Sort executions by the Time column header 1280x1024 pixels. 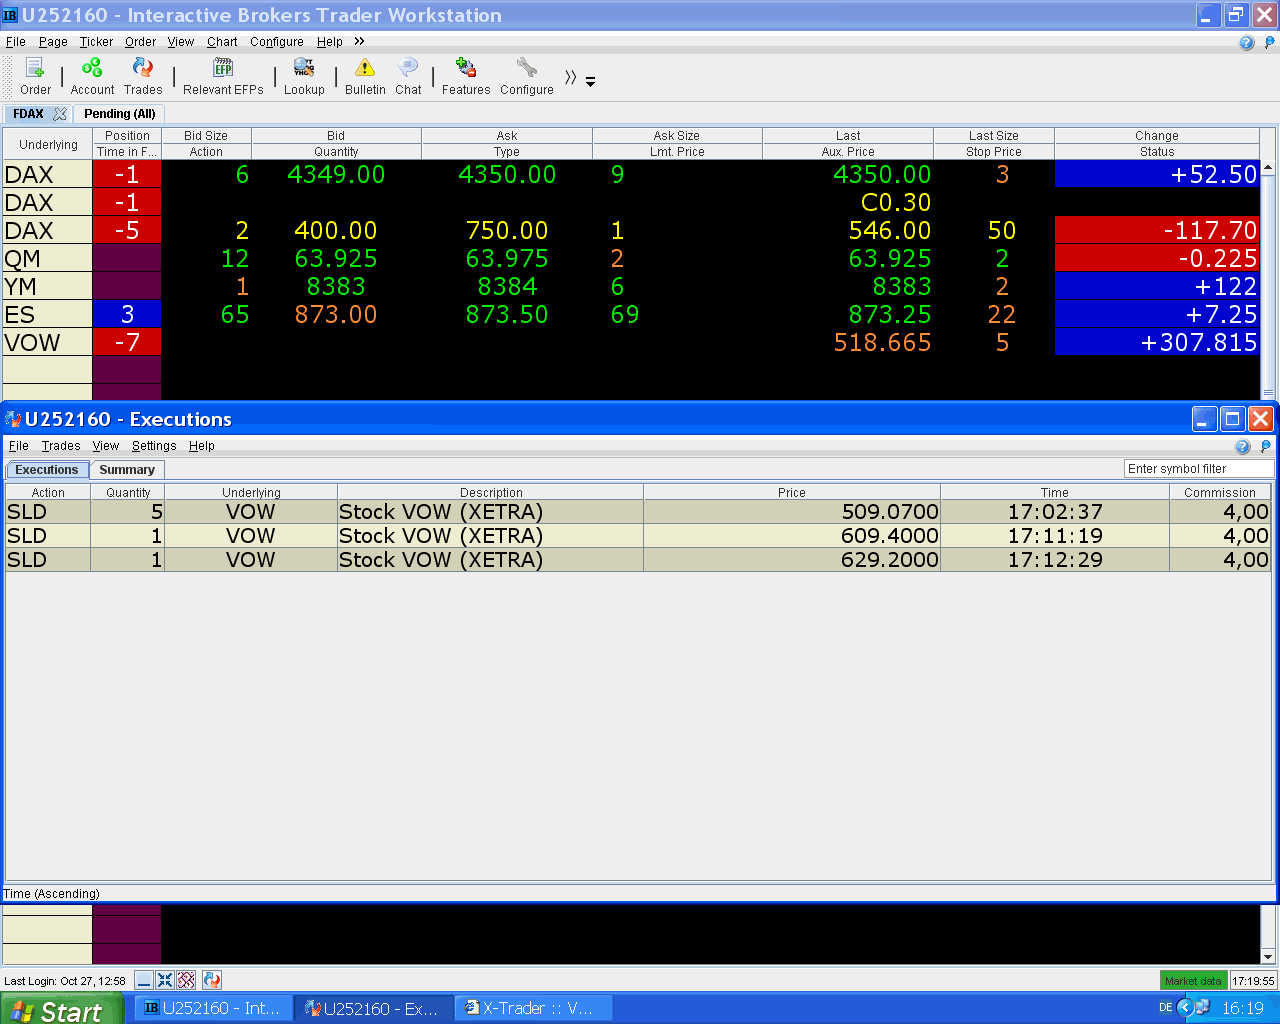pyautogui.click(x=1055, y=492)
